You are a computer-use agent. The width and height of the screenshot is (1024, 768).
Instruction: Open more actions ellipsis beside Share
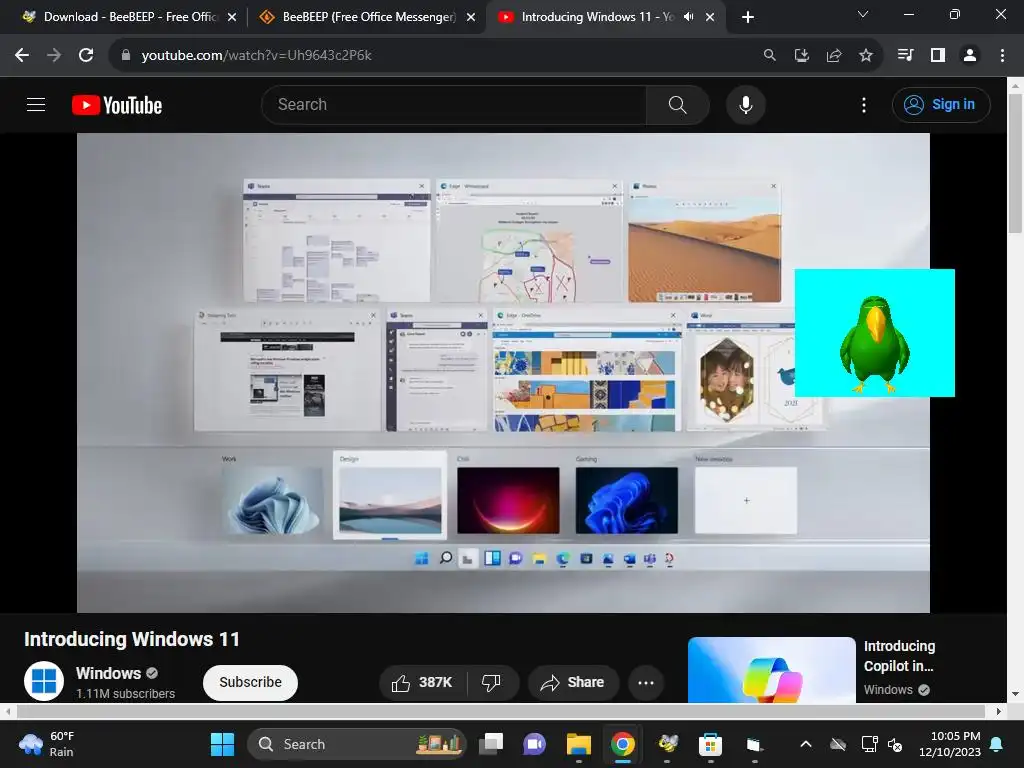pos(646,682)
